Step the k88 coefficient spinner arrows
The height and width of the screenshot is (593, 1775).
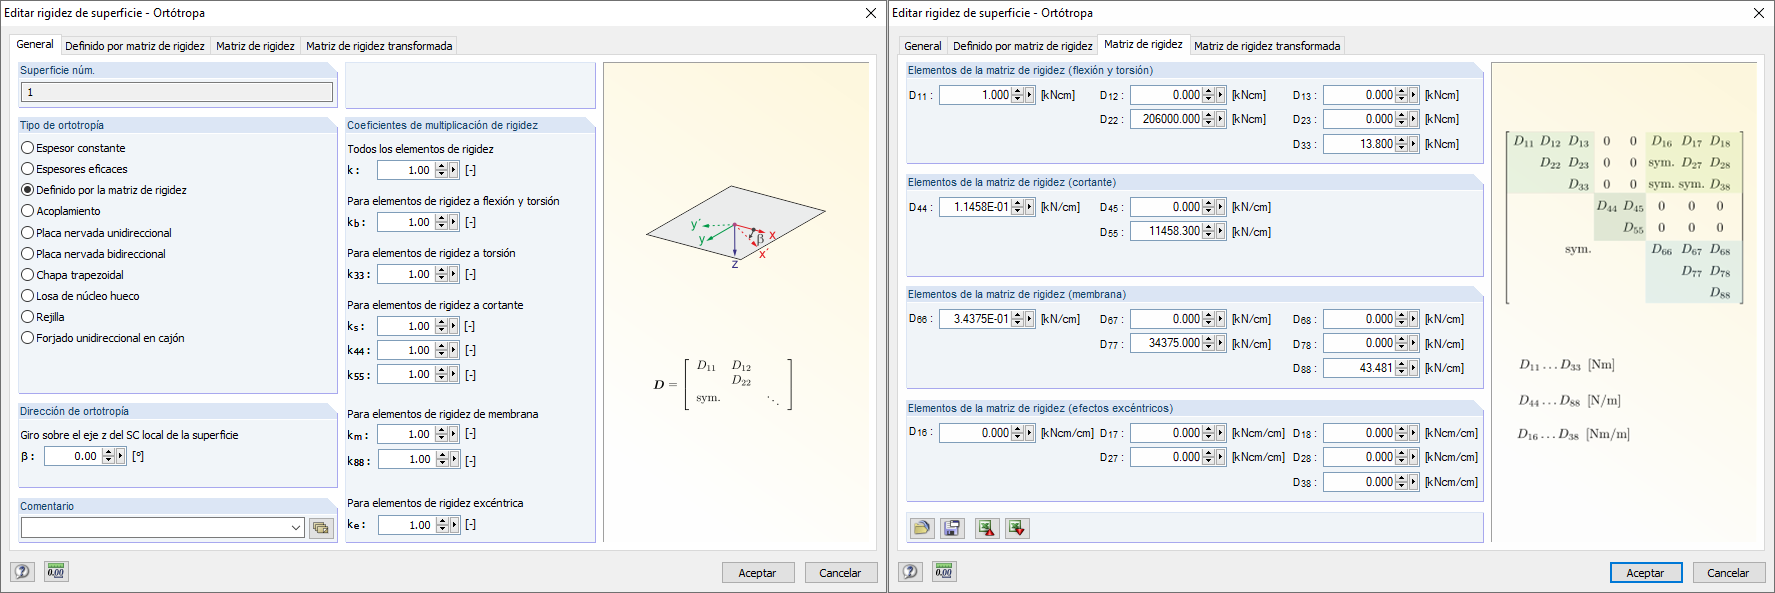click(441, 460)
